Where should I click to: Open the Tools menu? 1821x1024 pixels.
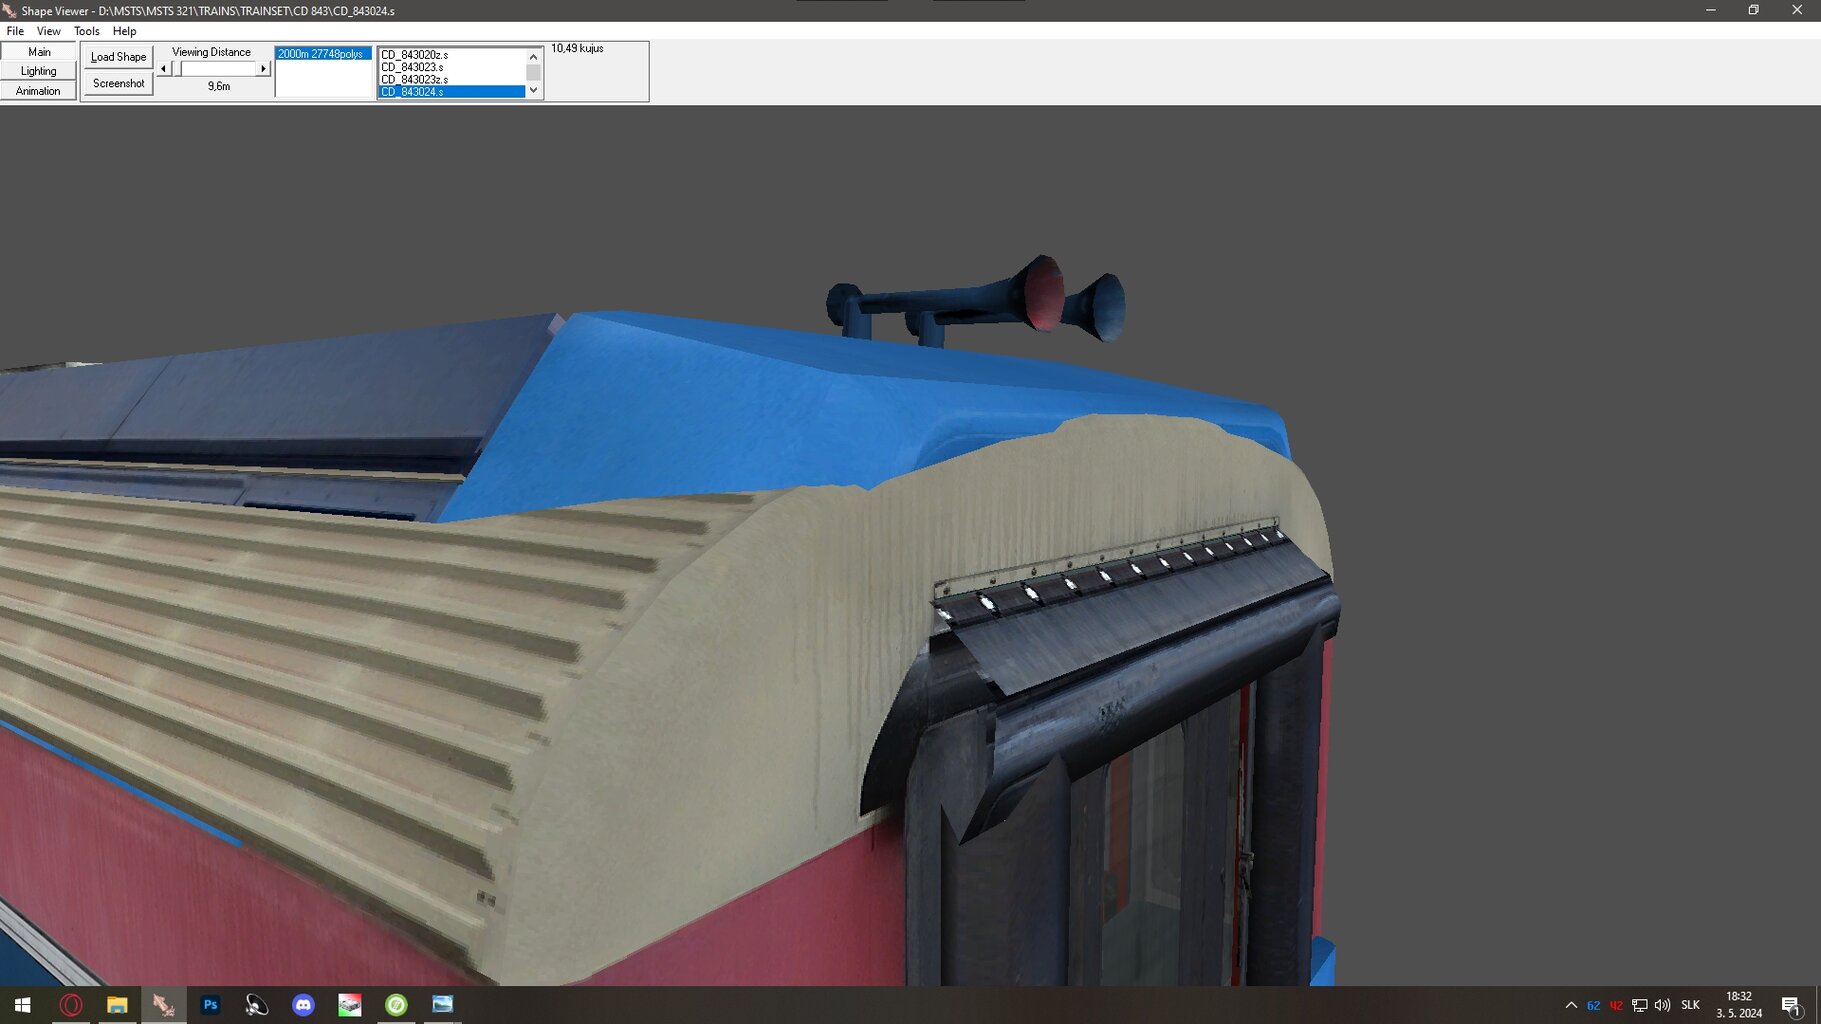click(86, 31)
